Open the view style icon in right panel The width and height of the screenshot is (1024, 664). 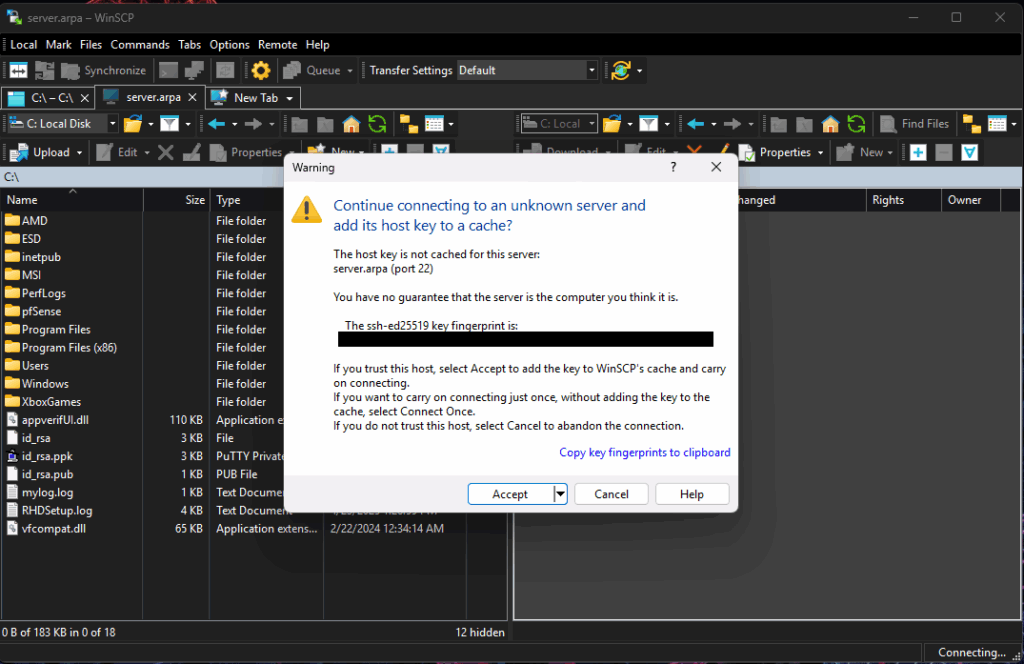pyautogui.click(x=997, y=123)
